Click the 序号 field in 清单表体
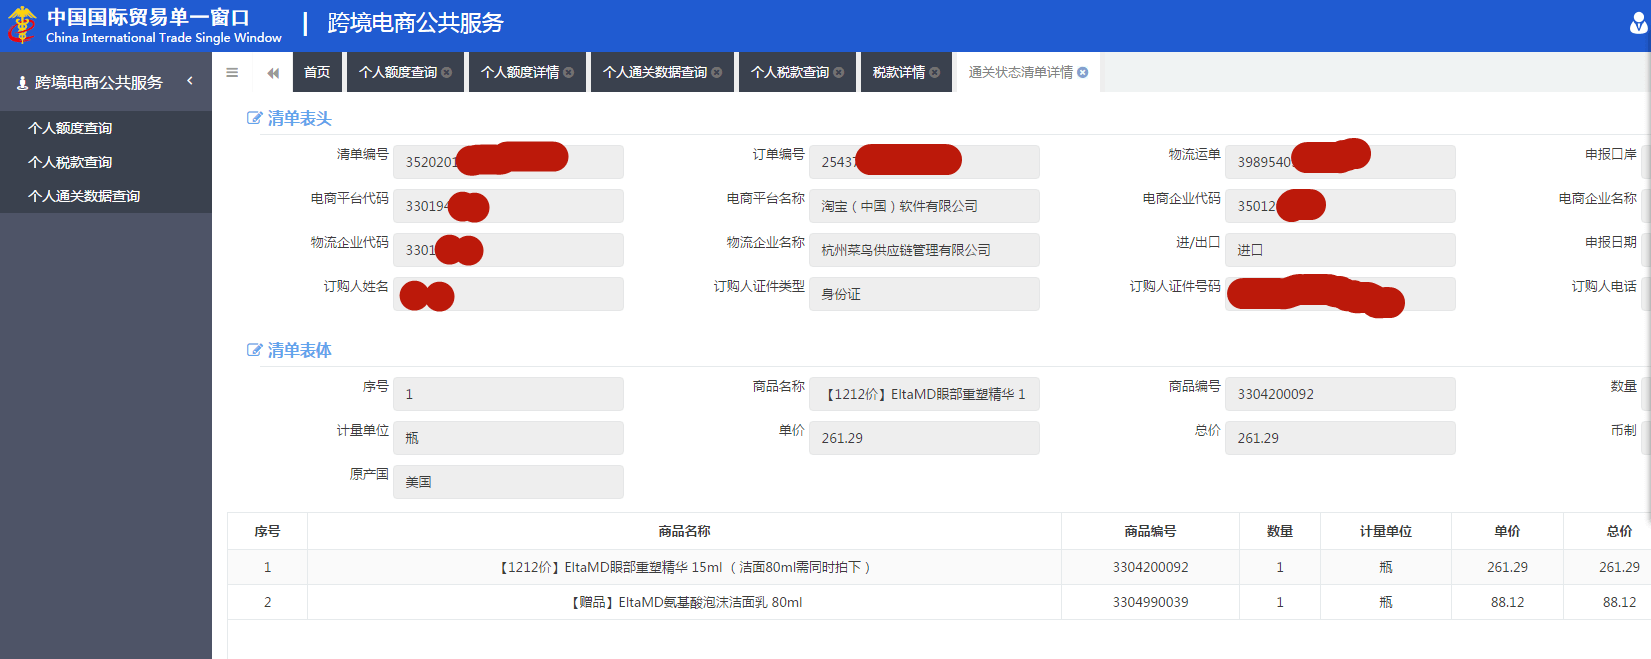 tap(508, 394)
